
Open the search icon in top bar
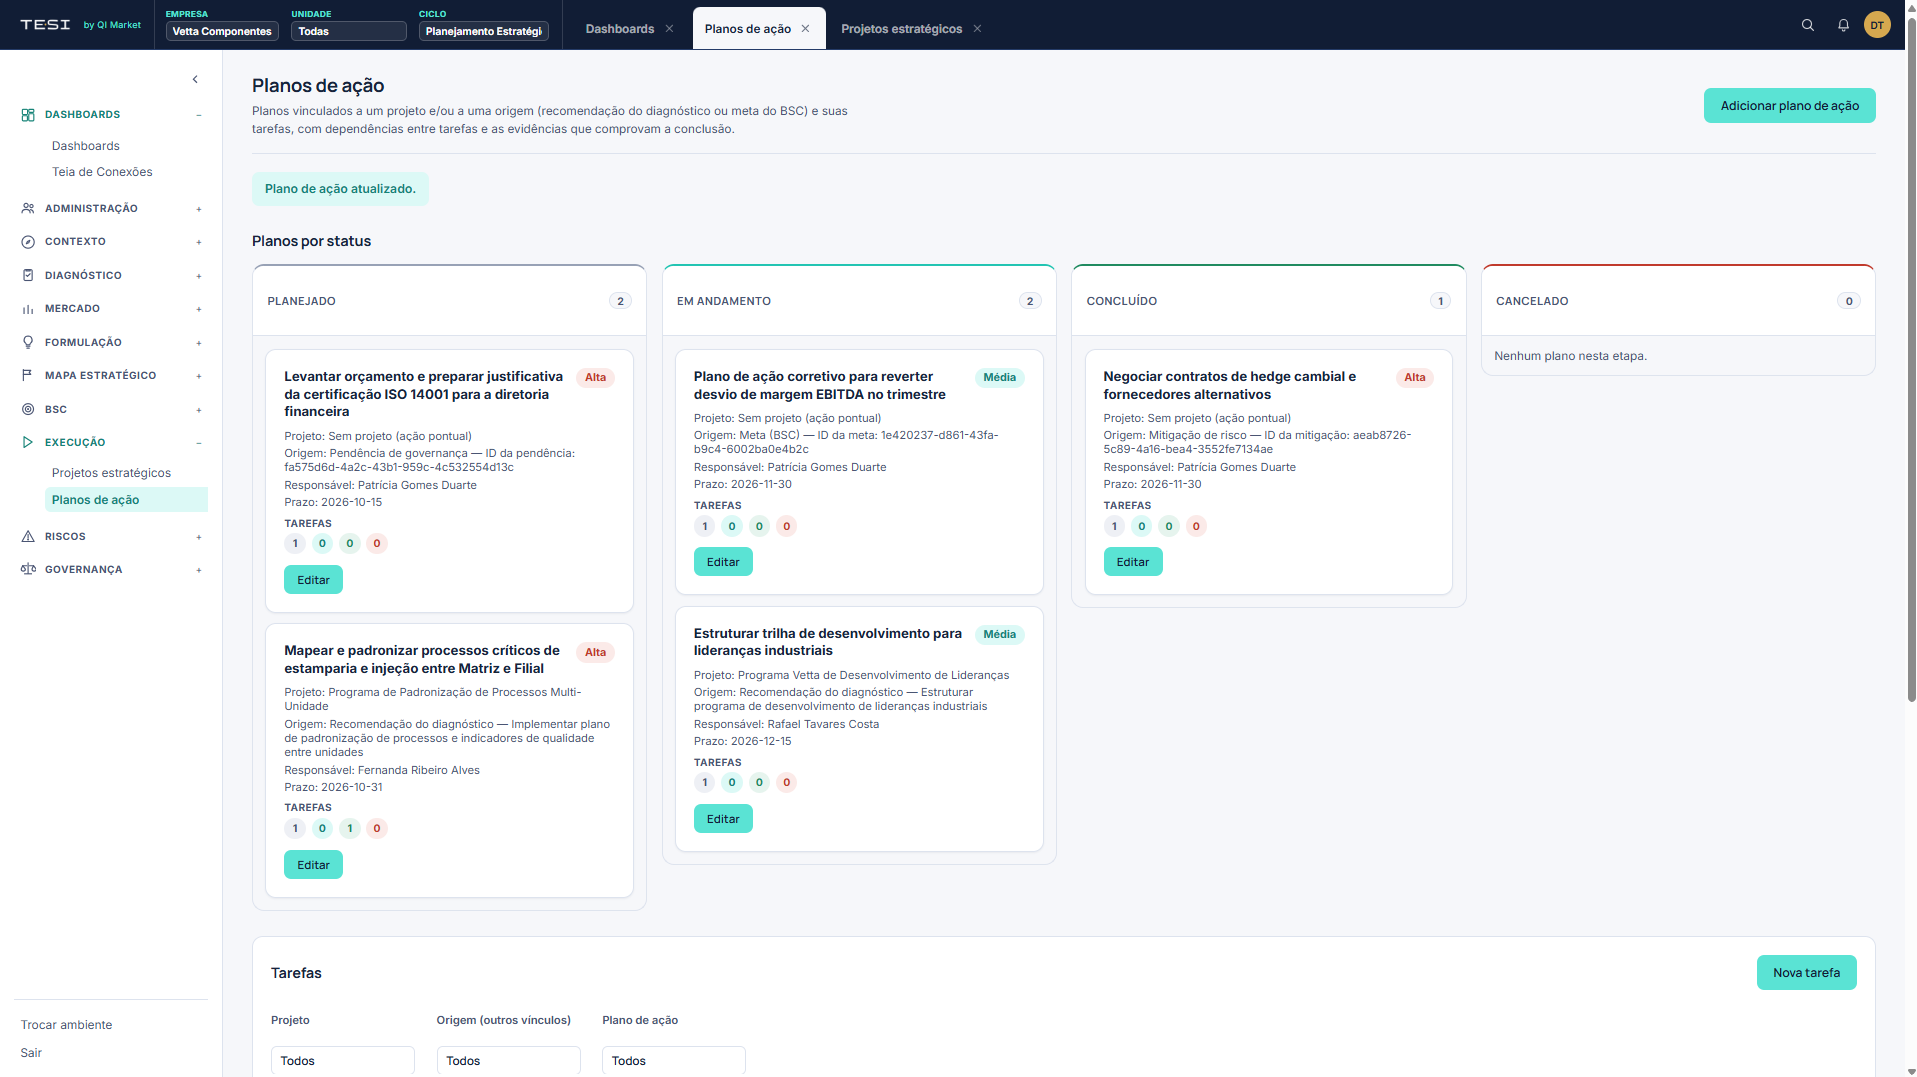1808,26
